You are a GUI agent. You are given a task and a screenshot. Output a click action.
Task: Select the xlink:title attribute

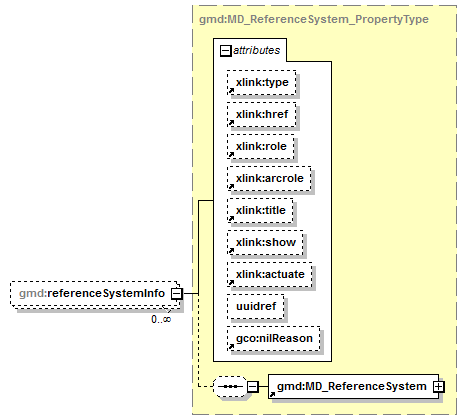[260, 210]
